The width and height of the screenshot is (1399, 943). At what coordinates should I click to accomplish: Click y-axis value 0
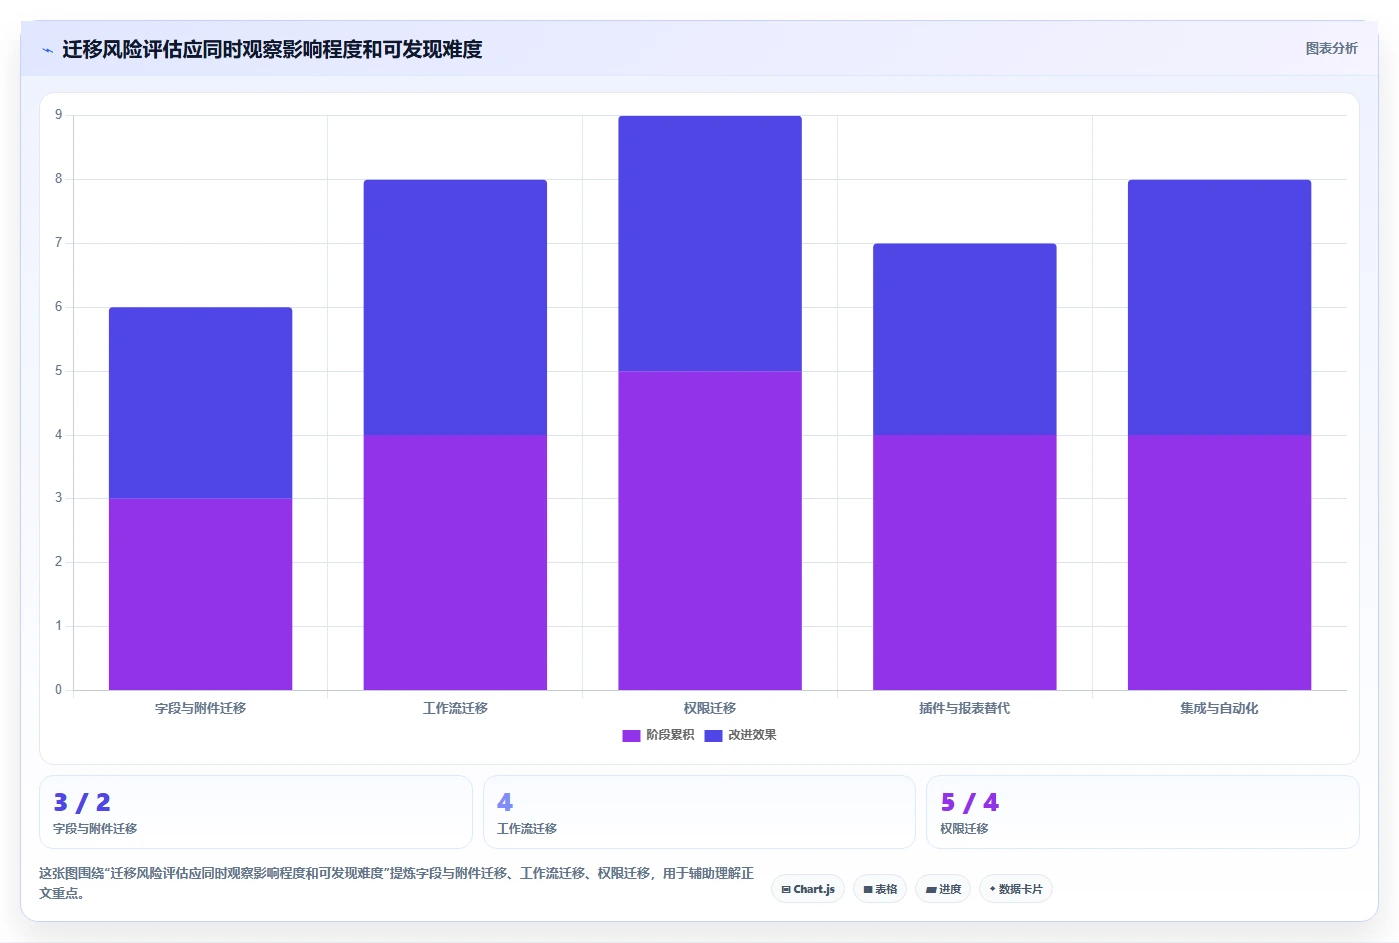pyautogui.click(x=58, y=689)
